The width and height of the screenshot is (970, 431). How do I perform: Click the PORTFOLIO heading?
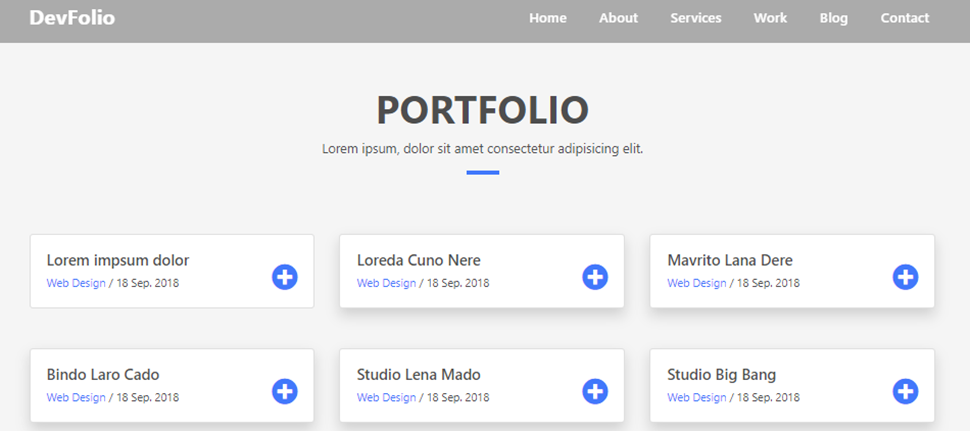click(483, 110)
